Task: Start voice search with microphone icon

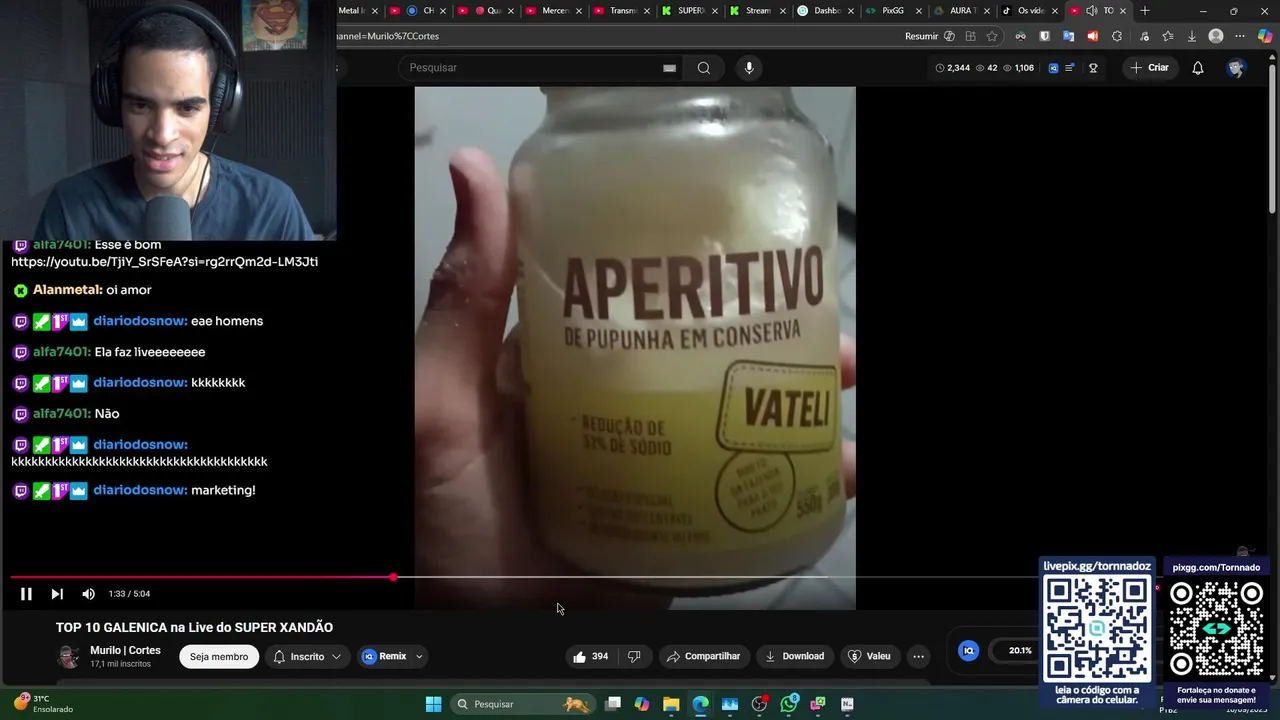Action: pyautogui.click(x=749, y=68)
